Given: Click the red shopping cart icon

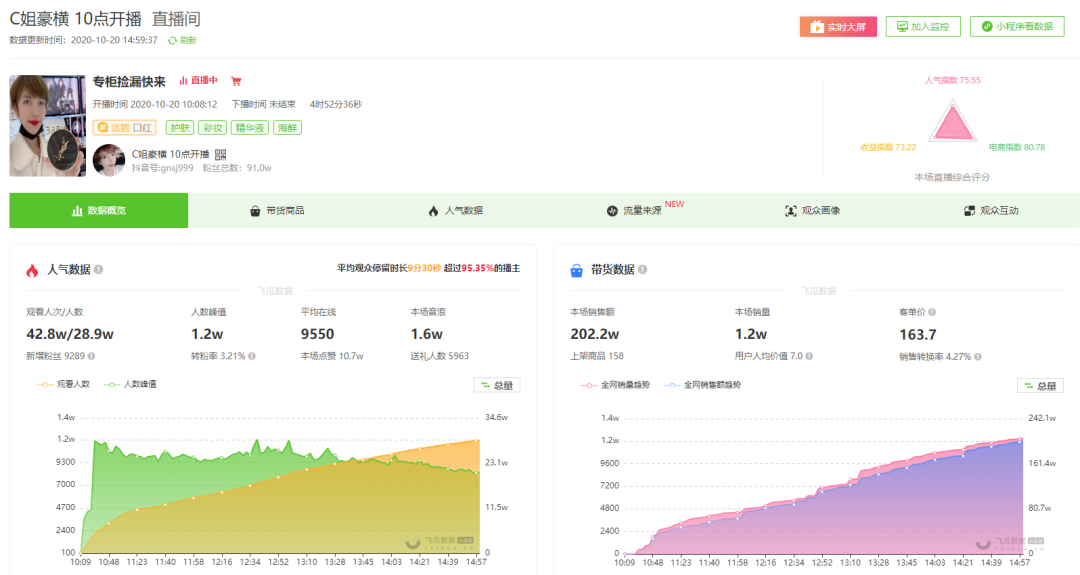Looking at the screenshot, I should click(236, 81).
